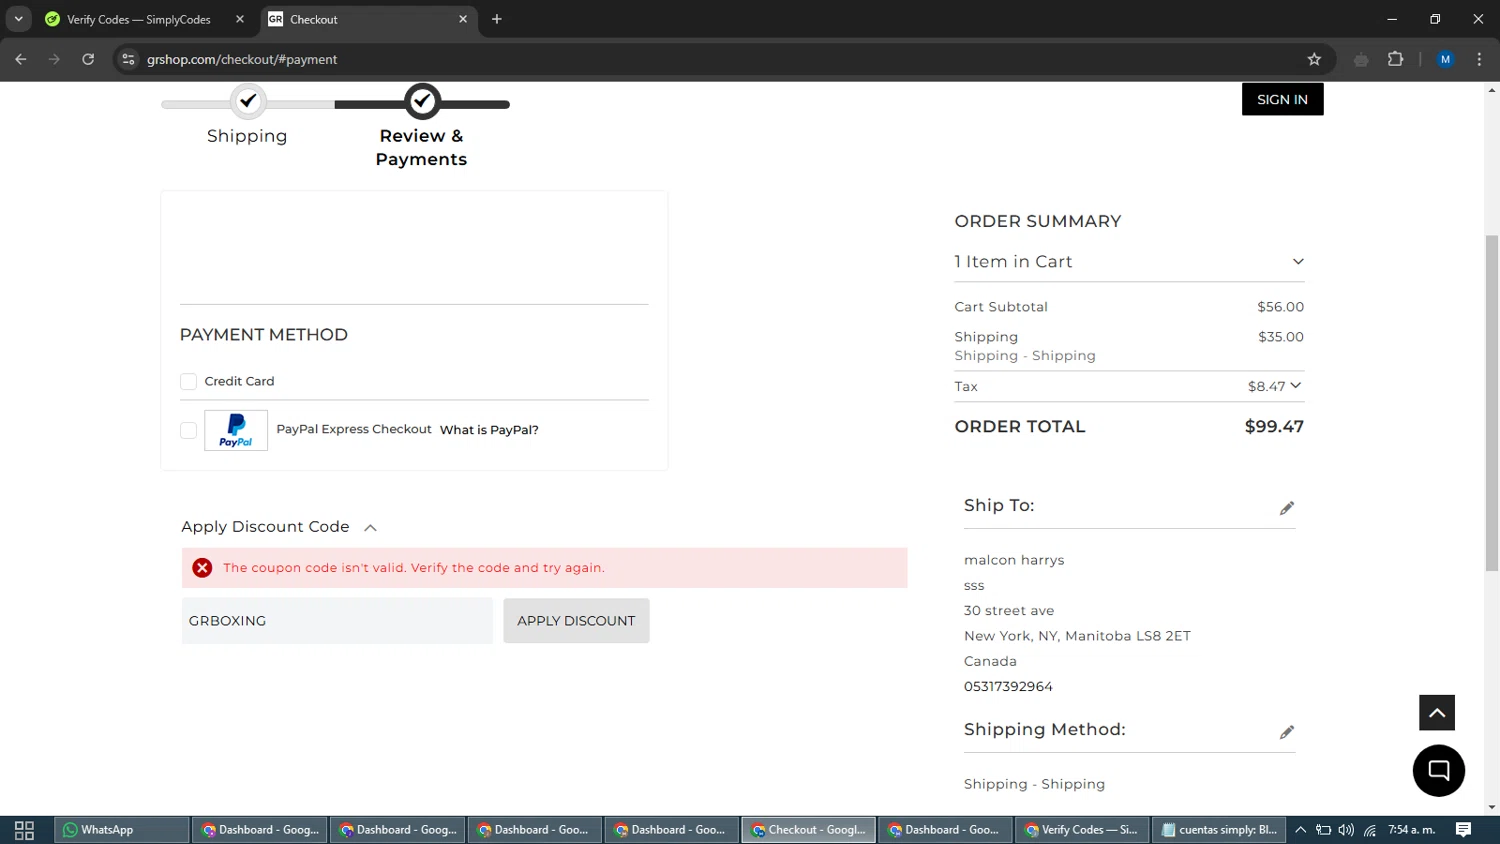Click the Order Total $99.47 amount
This screenshot has height=844, width=1500.
[1274, 427]
